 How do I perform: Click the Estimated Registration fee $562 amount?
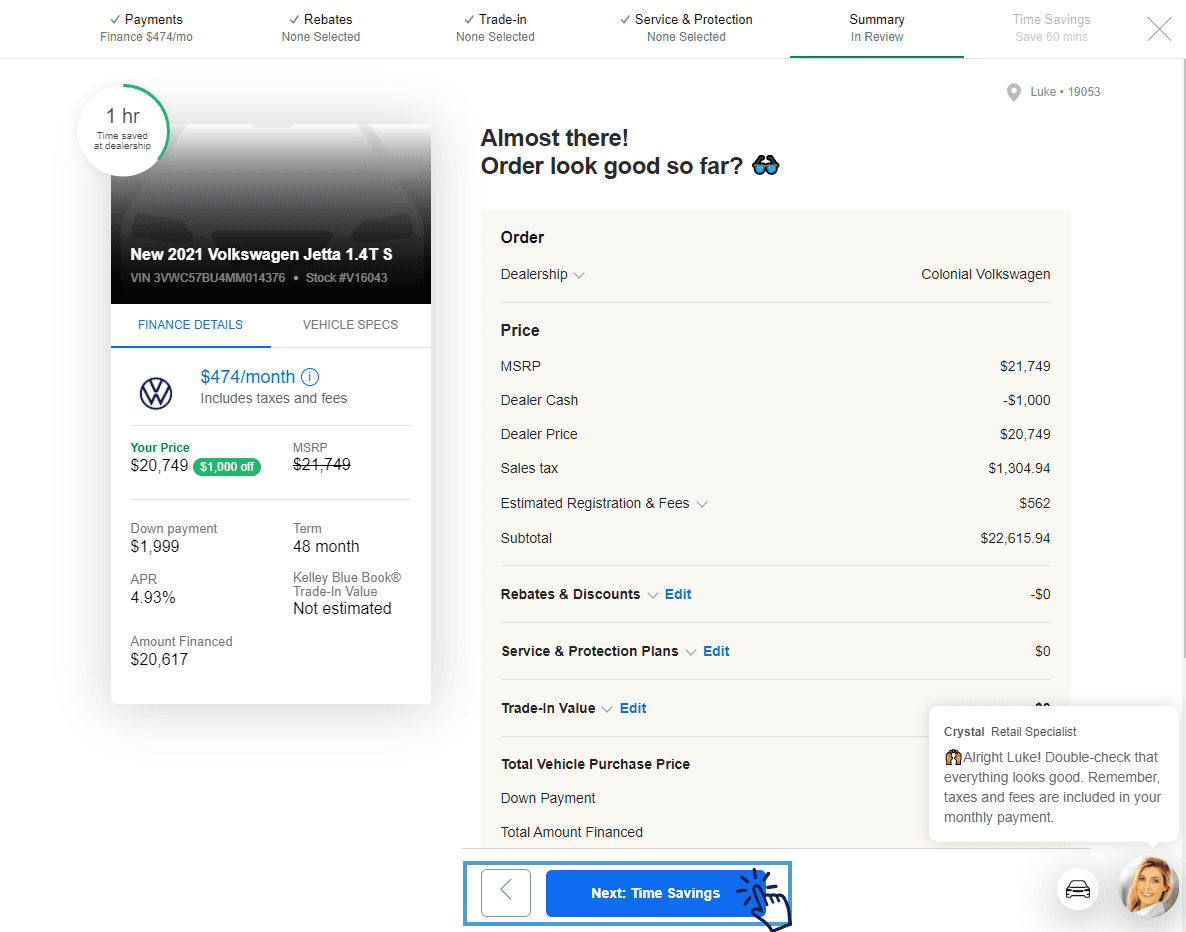(x=1035, y=503)
